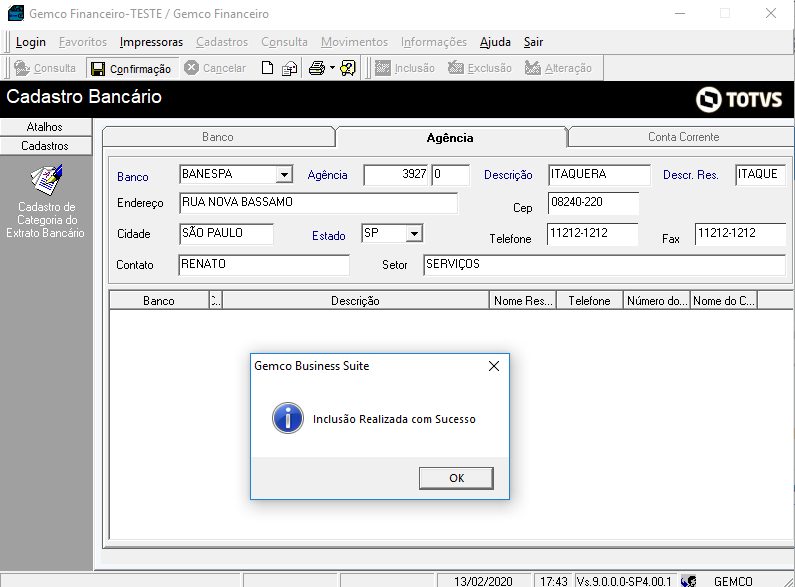Close the Gemco Financeiro window
The height and width of the screenshot is (587, 795).
click(x=771, y=13)
